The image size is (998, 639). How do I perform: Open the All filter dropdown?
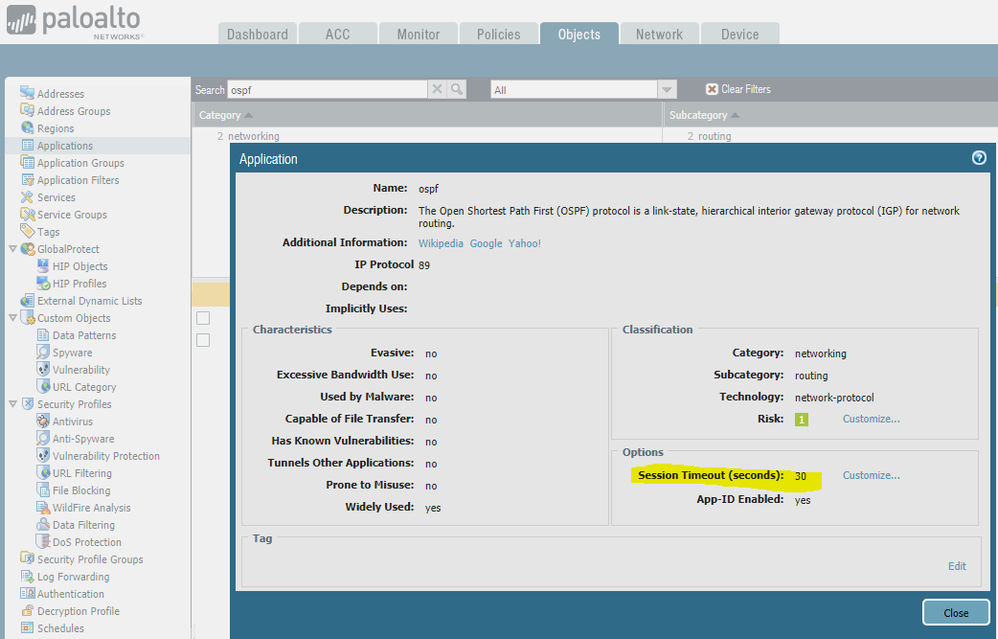pos(667,90)
